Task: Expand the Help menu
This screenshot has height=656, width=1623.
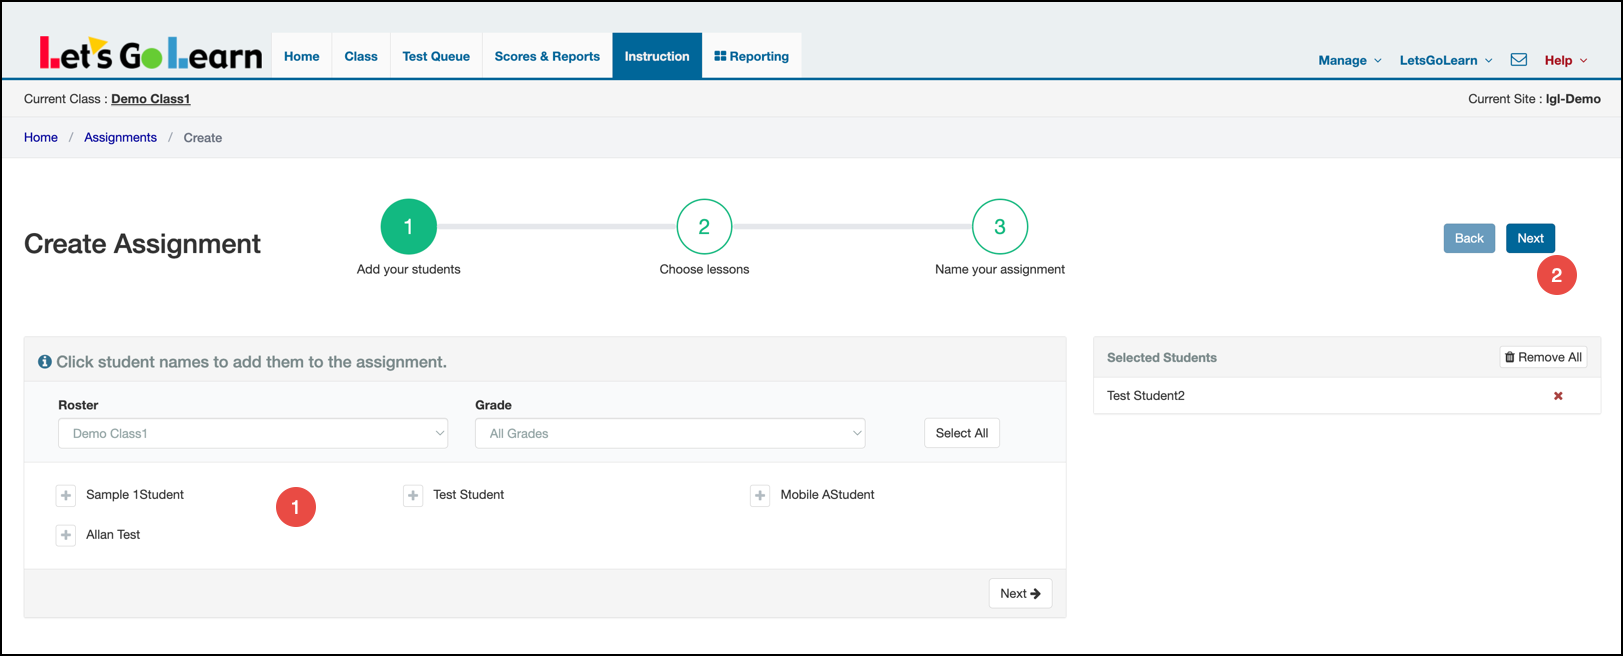Action: [1566, 60]
